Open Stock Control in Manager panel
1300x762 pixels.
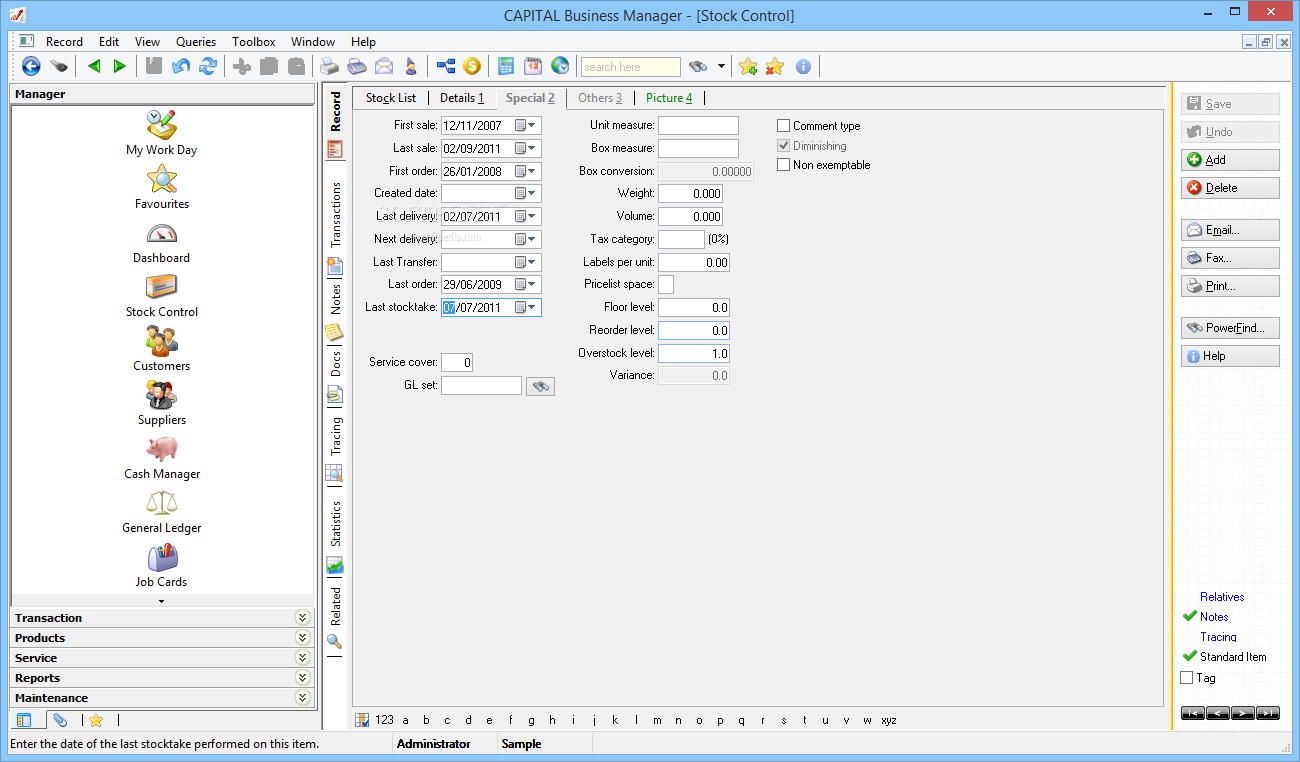[x=161, y=295]
